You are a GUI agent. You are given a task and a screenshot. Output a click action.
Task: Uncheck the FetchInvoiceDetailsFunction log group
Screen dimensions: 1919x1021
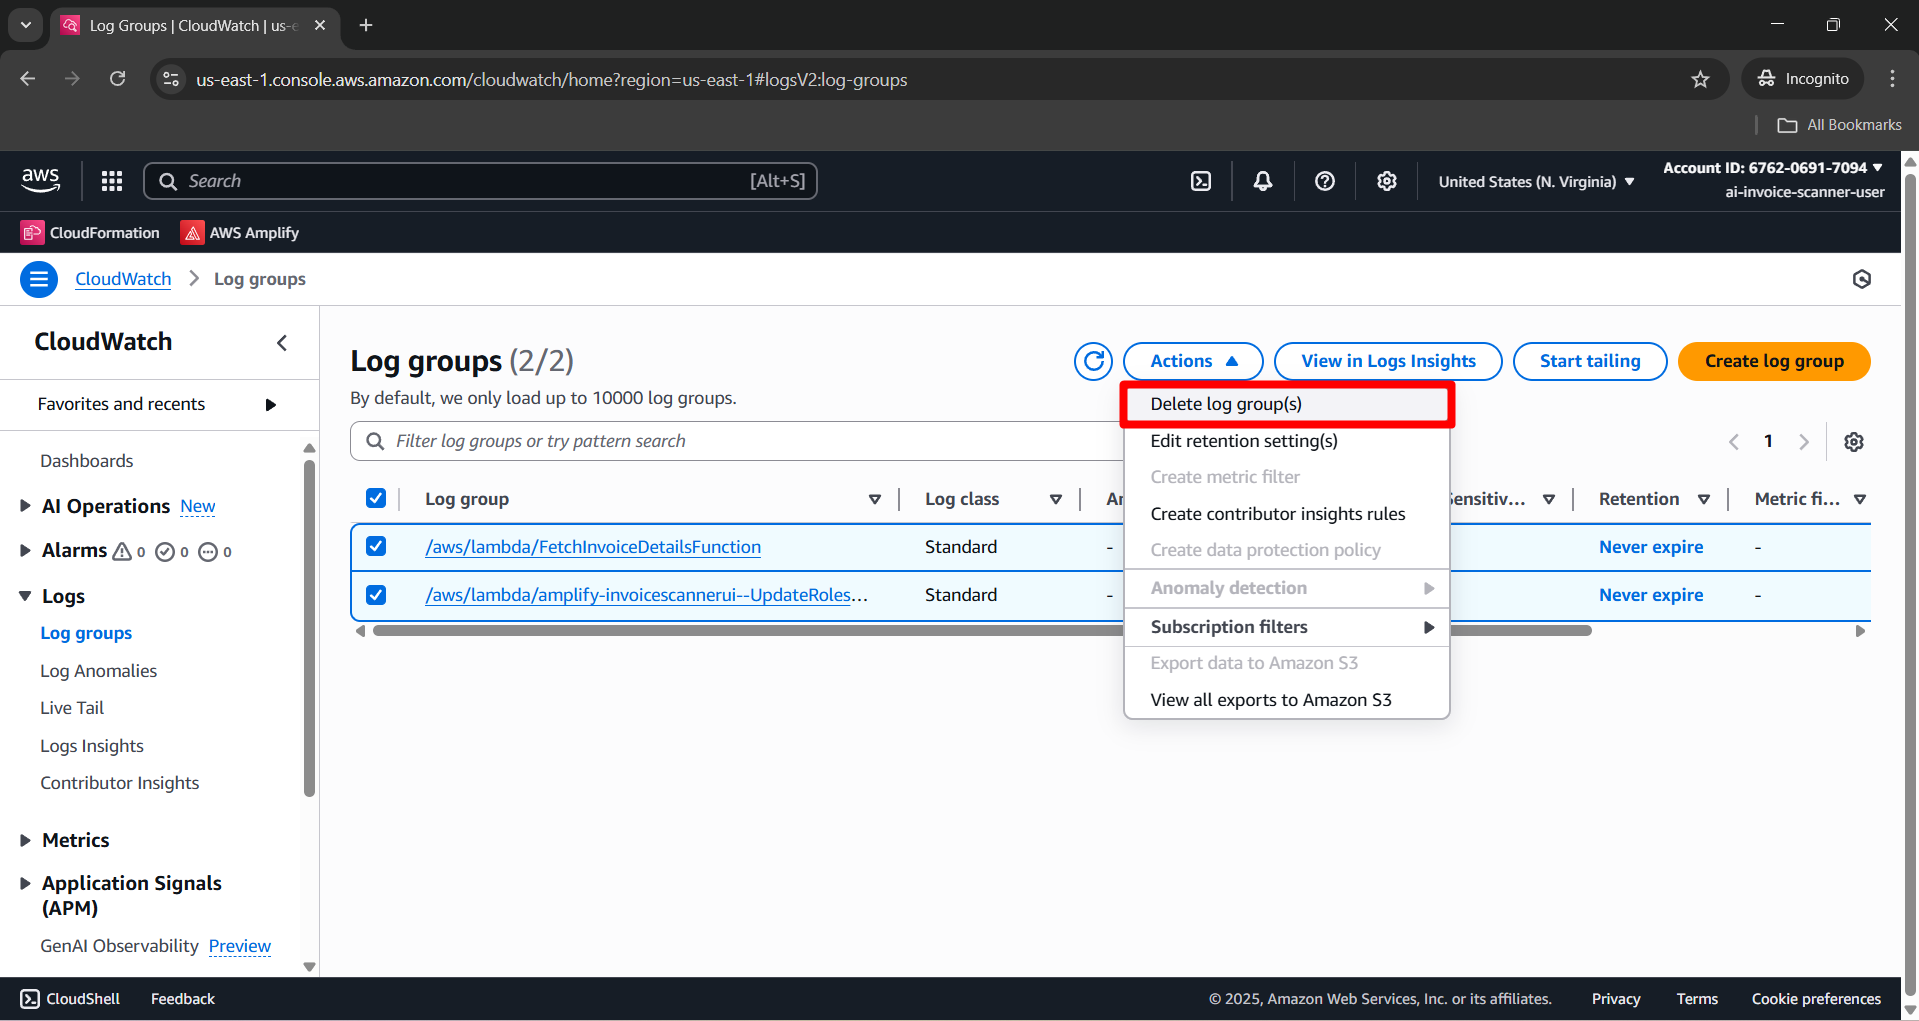376,546
